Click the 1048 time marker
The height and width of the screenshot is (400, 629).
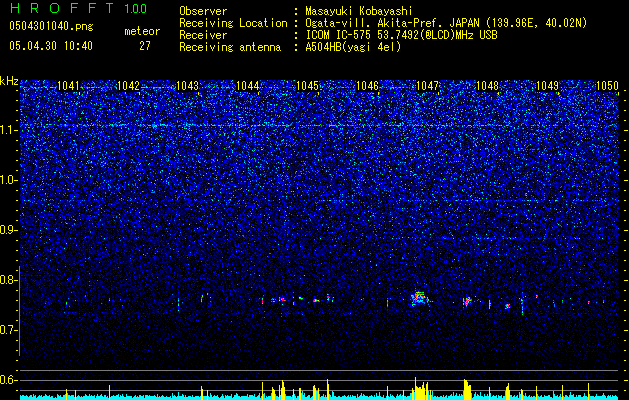click(487, 86)
